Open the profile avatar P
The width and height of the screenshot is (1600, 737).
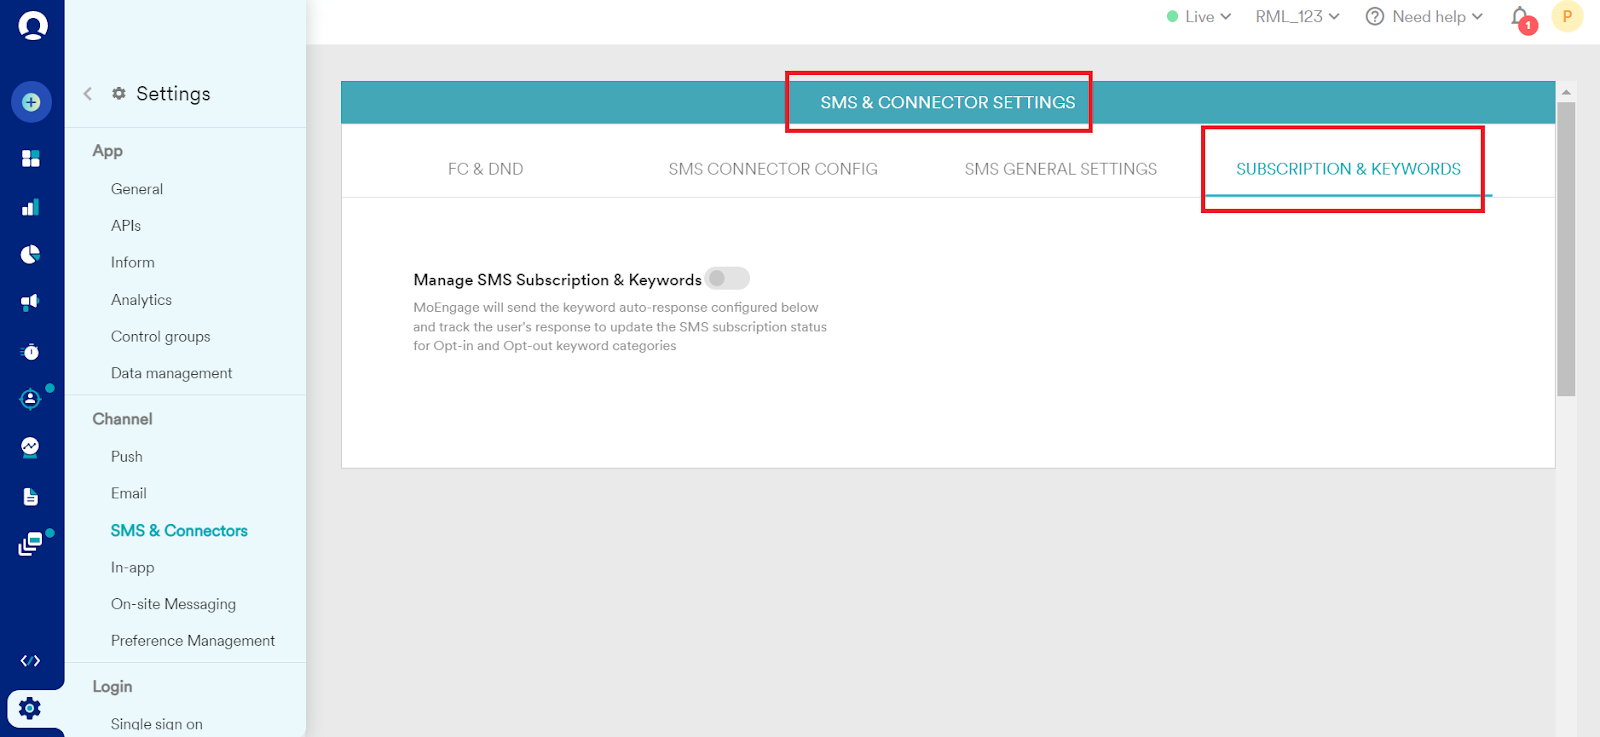[1567, 16]
